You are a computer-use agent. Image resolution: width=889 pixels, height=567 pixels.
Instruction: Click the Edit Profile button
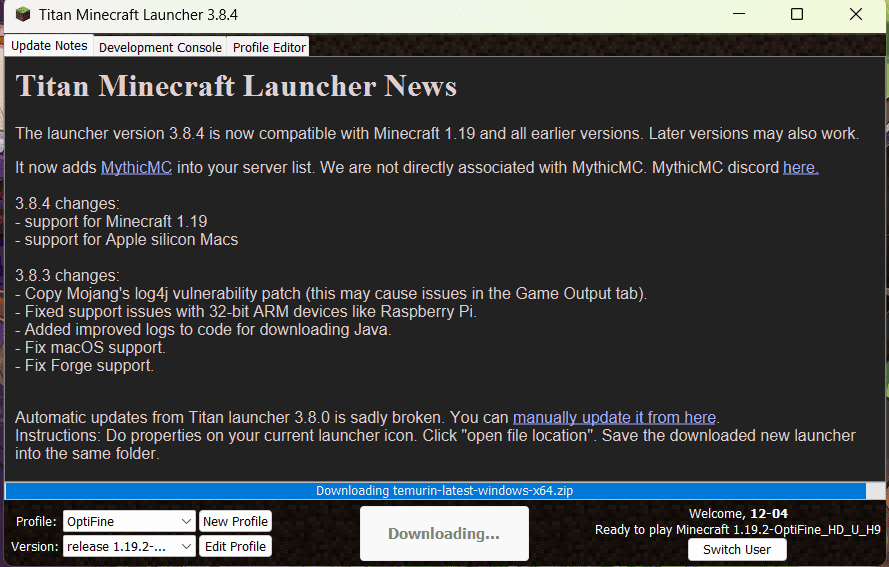point(235,547)
